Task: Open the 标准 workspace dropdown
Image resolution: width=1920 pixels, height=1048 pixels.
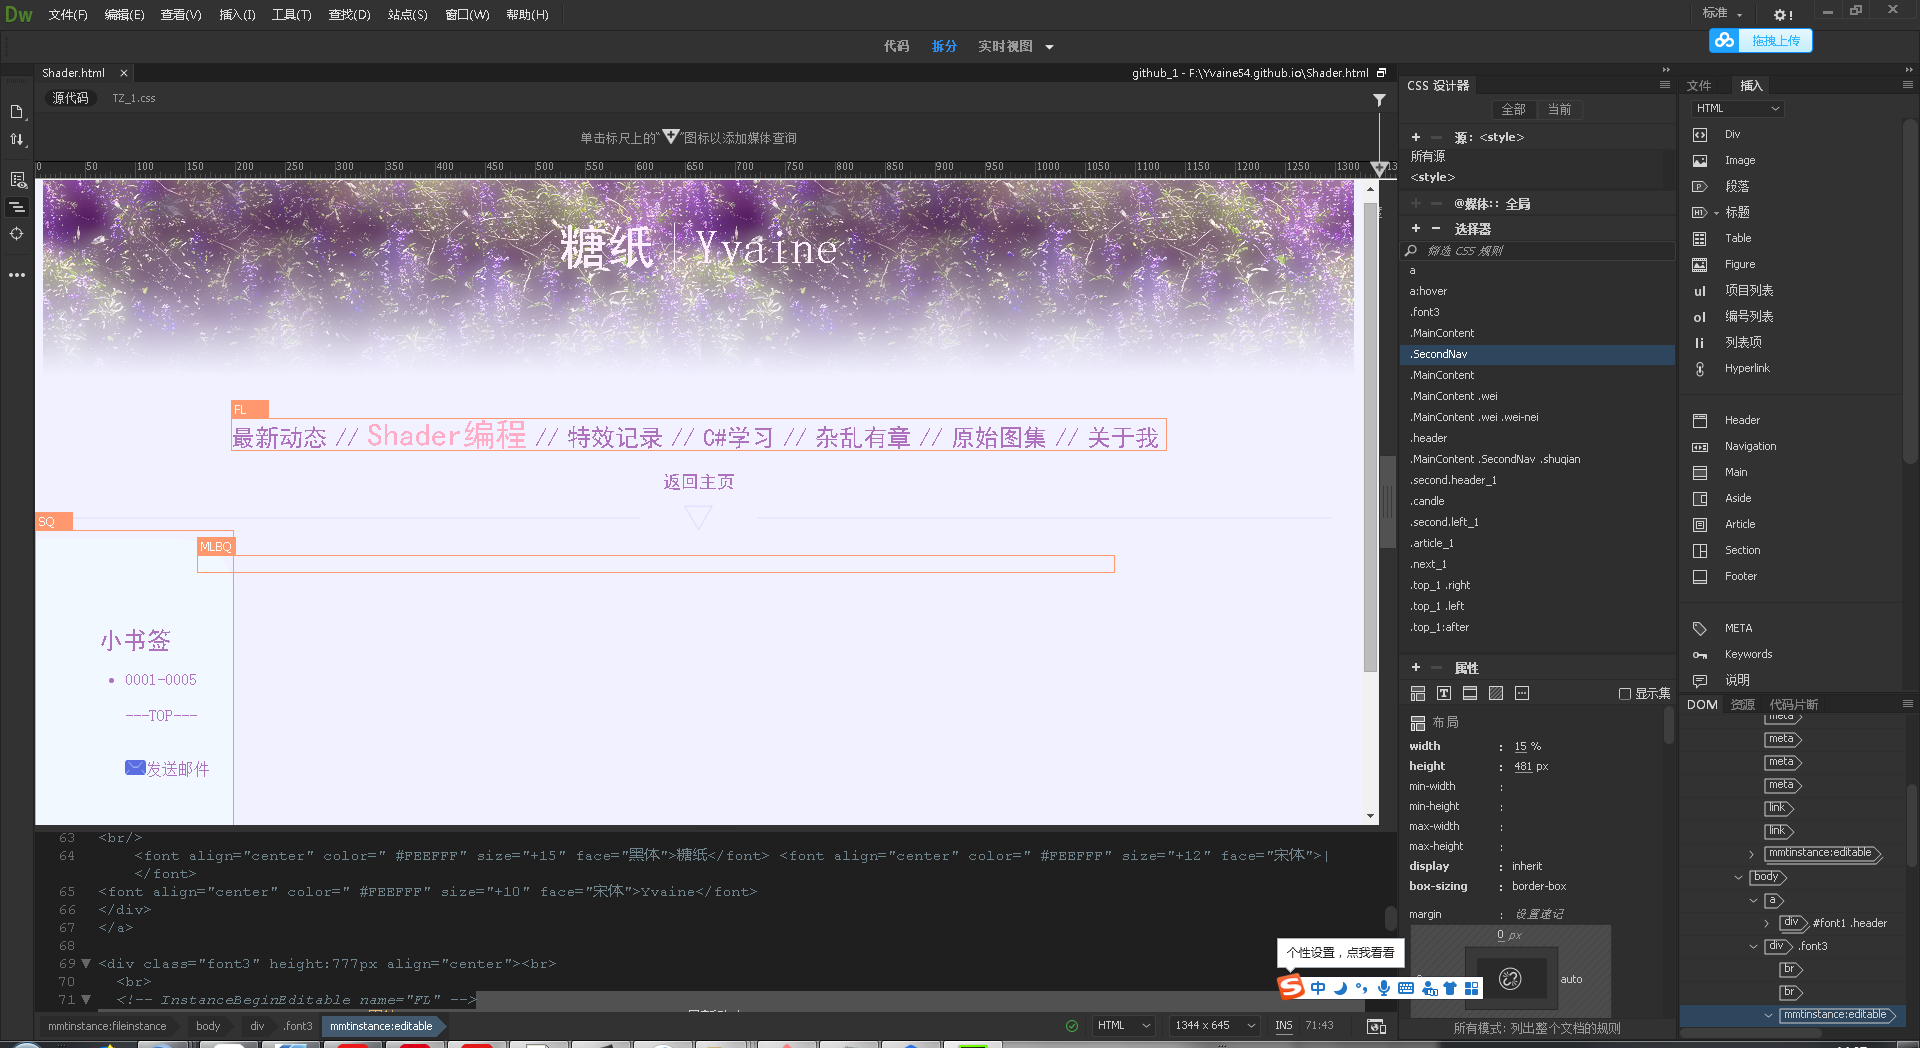Action: click(x=1723, y=13)
